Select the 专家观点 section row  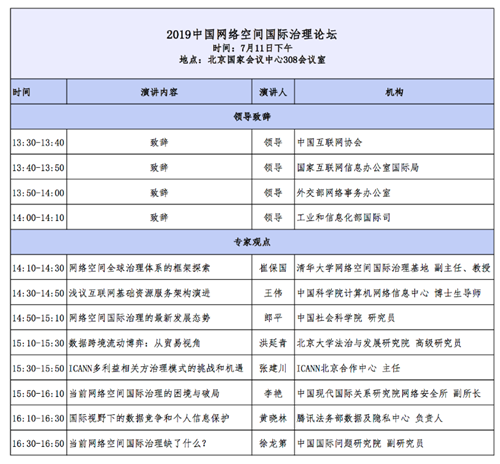(x=252, y=242)
